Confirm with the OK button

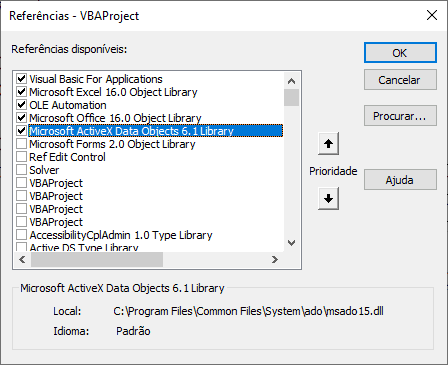(x=400, y=53)
